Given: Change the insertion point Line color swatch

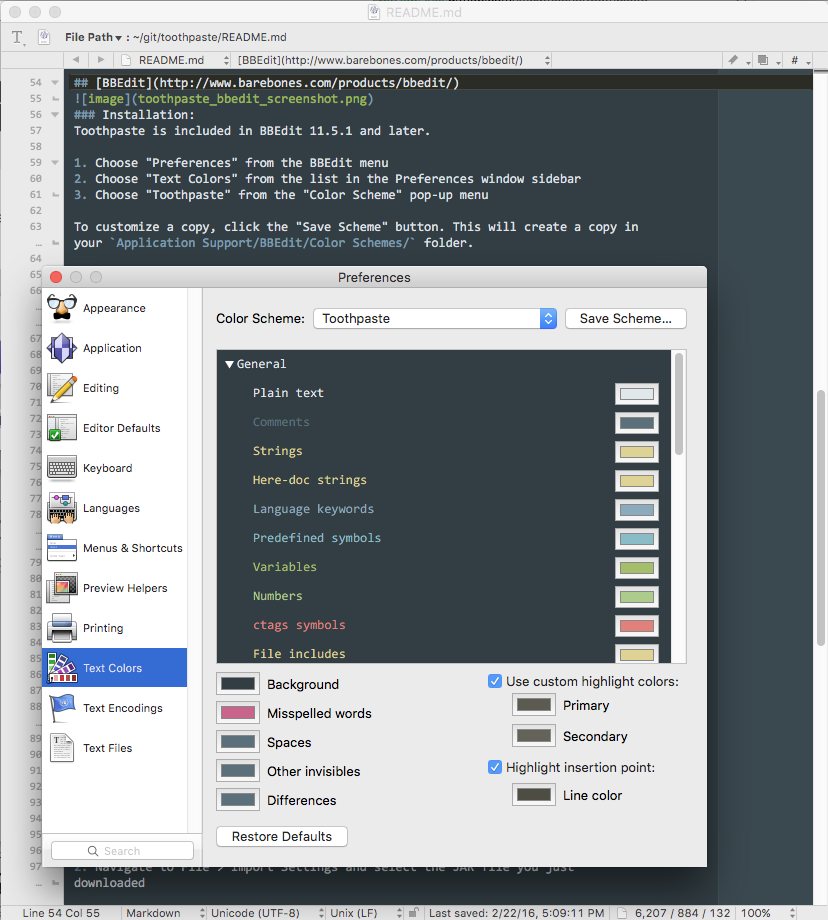Looking at the screenshot, I should pos(533,795).
